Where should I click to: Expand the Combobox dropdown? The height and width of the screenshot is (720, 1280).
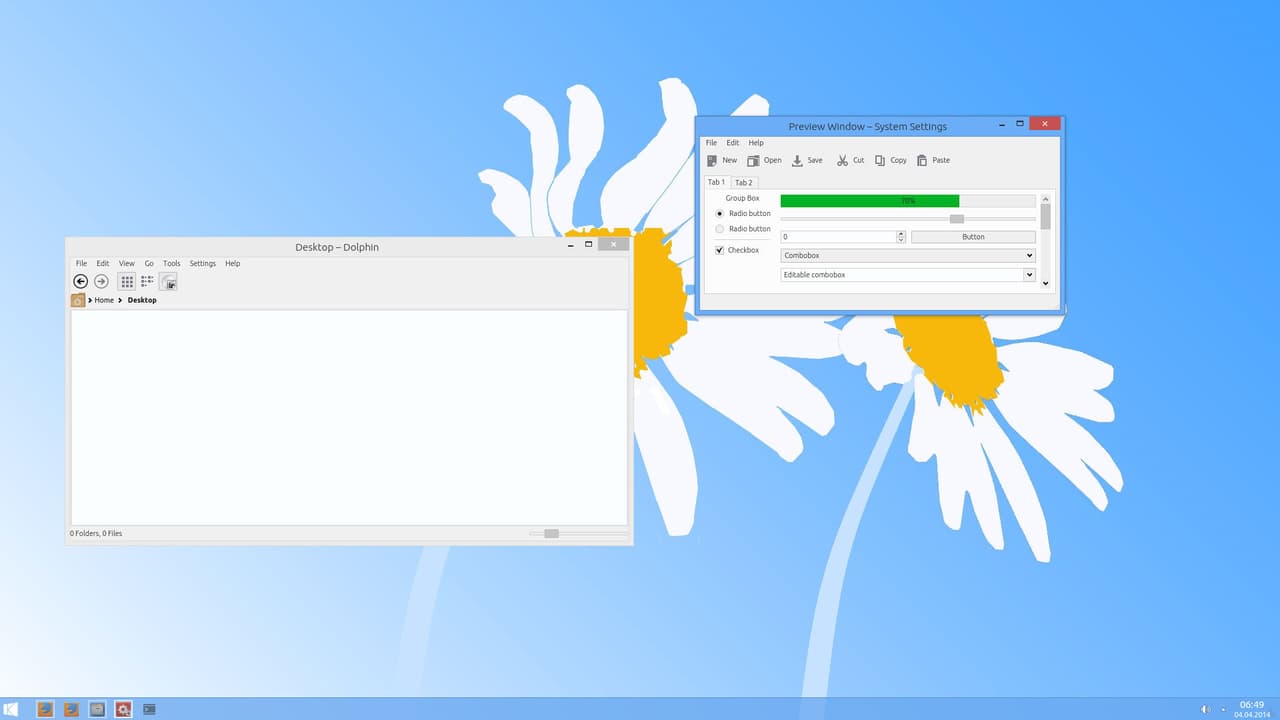pos(1030,256)
